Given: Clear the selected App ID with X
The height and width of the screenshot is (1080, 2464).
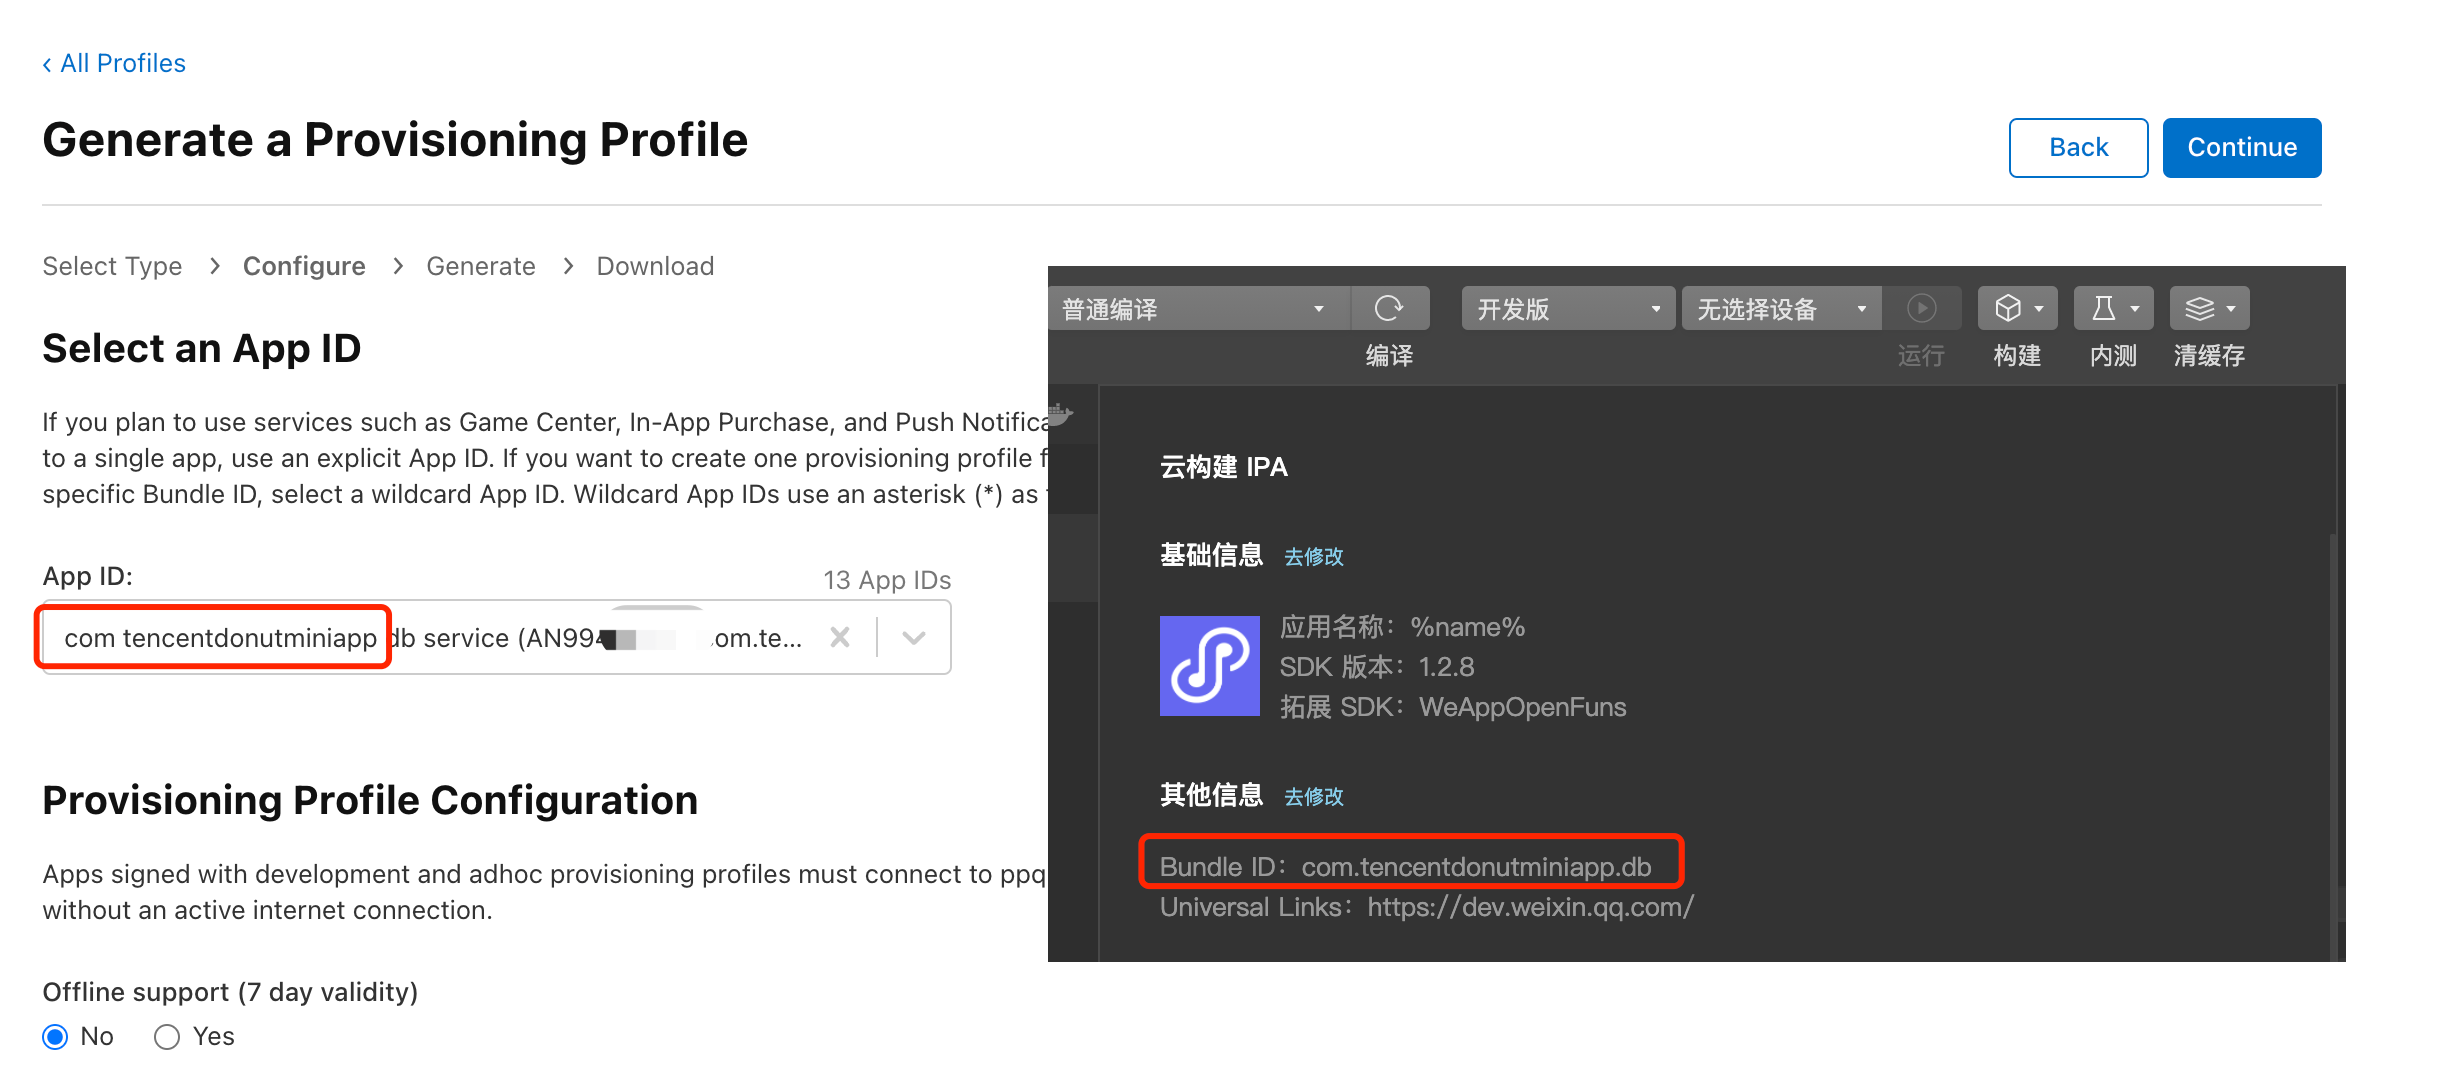Looking at the screenshot, I should pyautogui.click(x=840, y=637).
